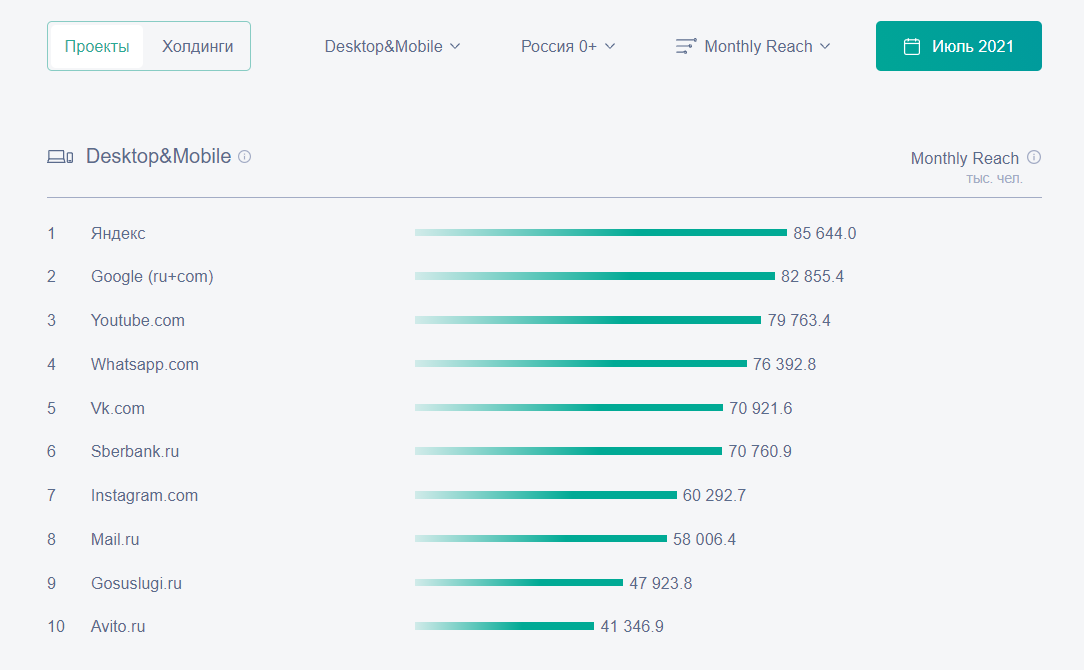The image size is (1084, 670).
Task: Click the Whatsapp.com reach bar
Action: point(581,364)
